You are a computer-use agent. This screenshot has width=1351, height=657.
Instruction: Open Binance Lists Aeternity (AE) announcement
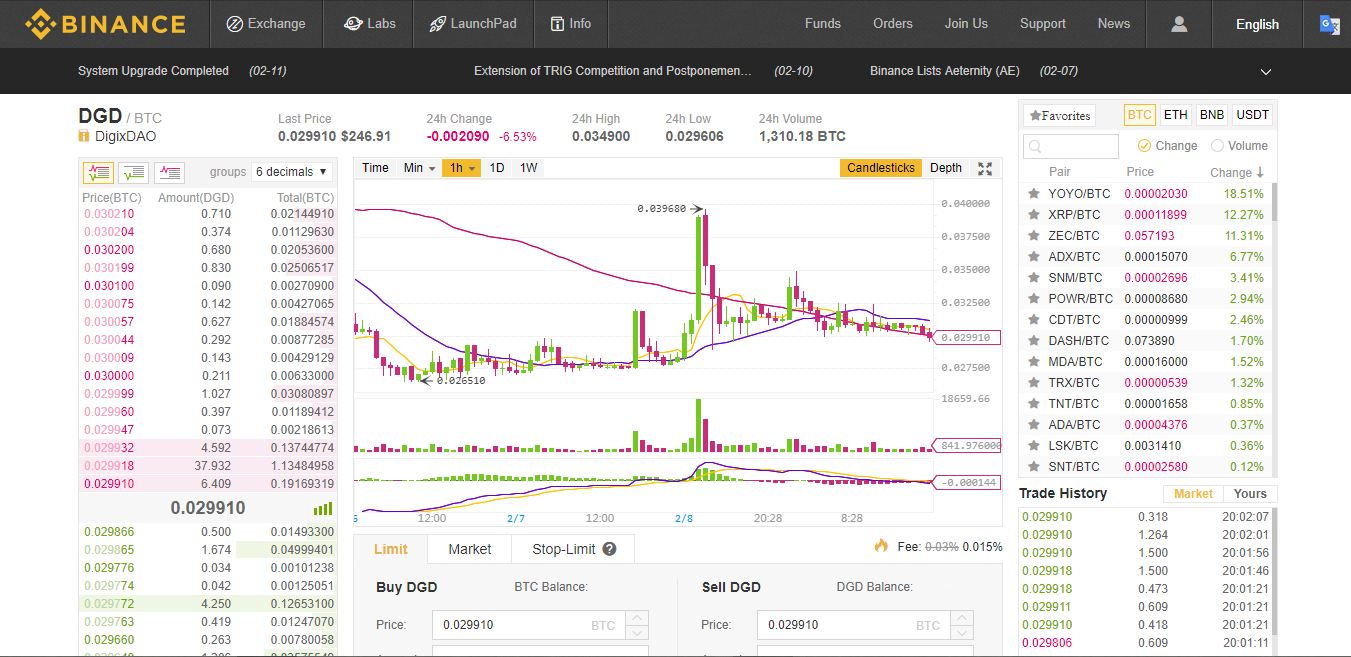(945, 71)
